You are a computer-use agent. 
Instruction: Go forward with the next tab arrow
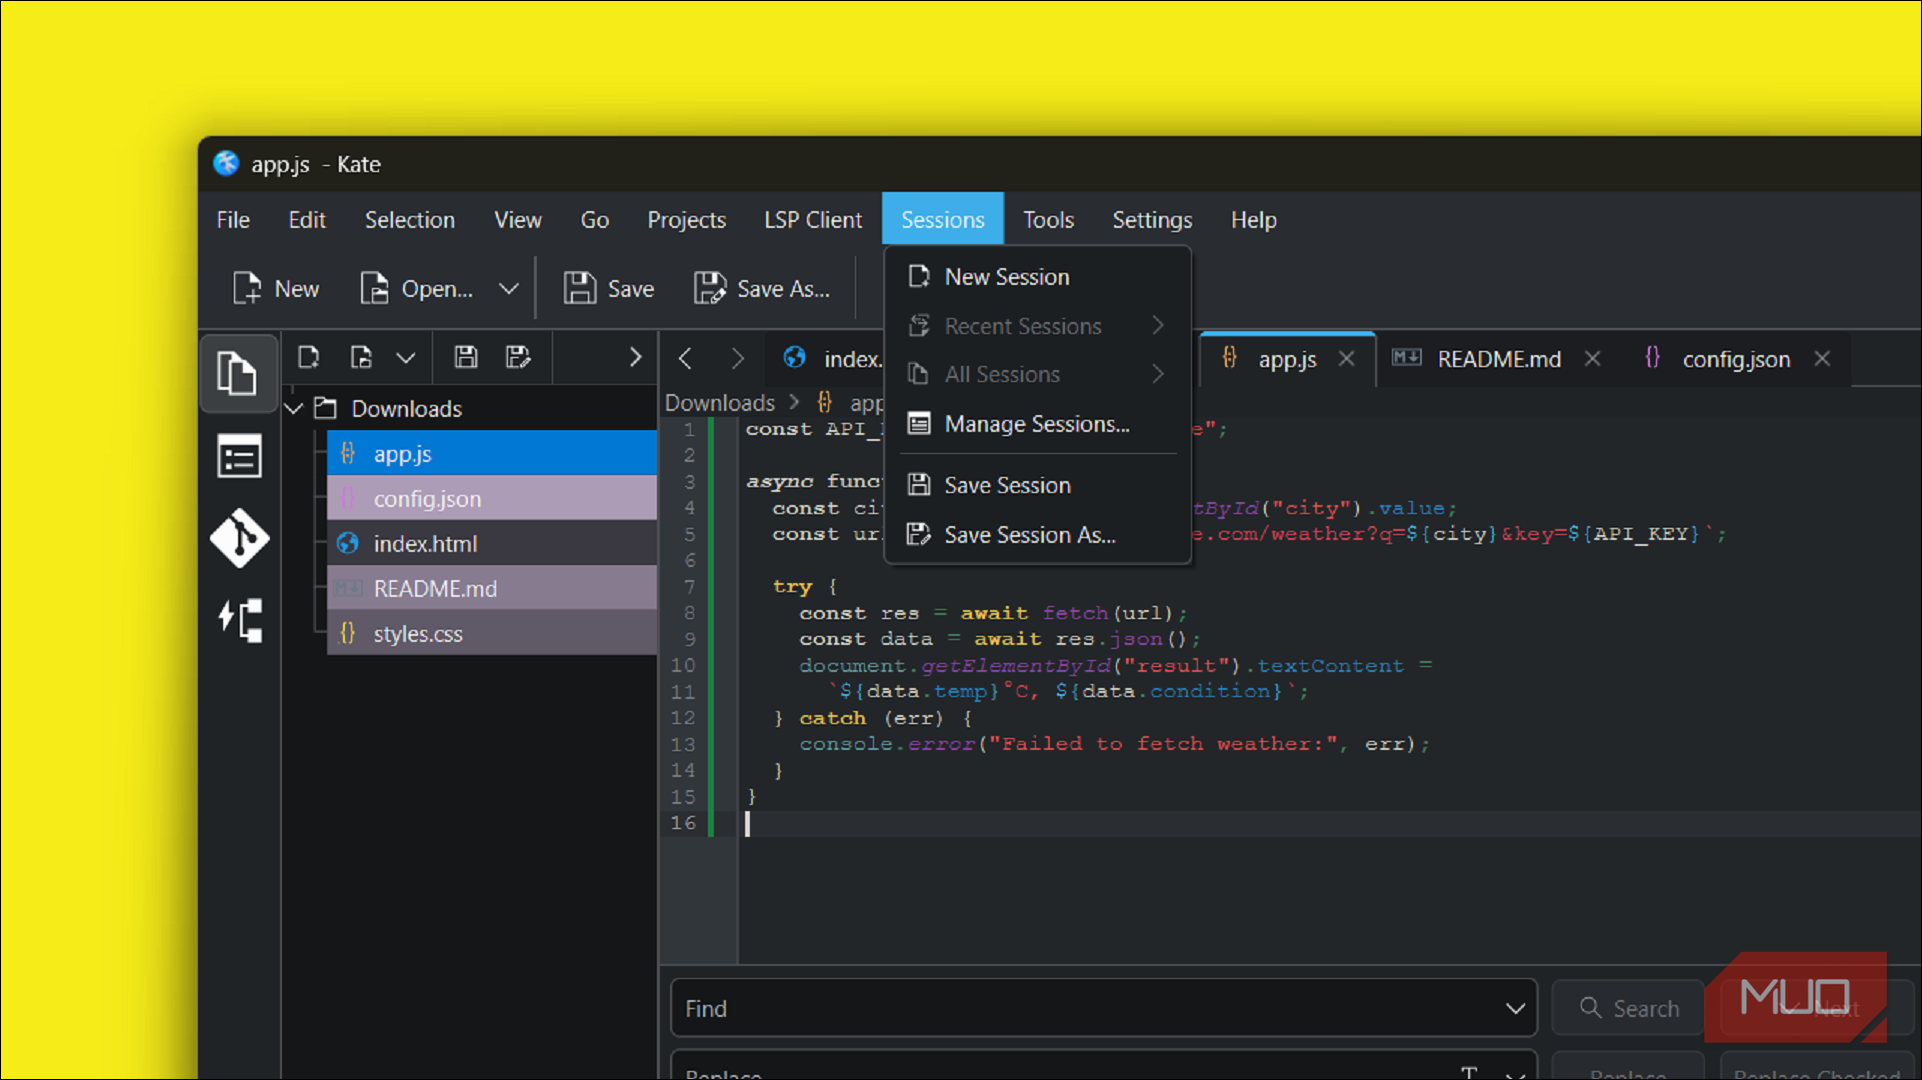pos(738,358)
